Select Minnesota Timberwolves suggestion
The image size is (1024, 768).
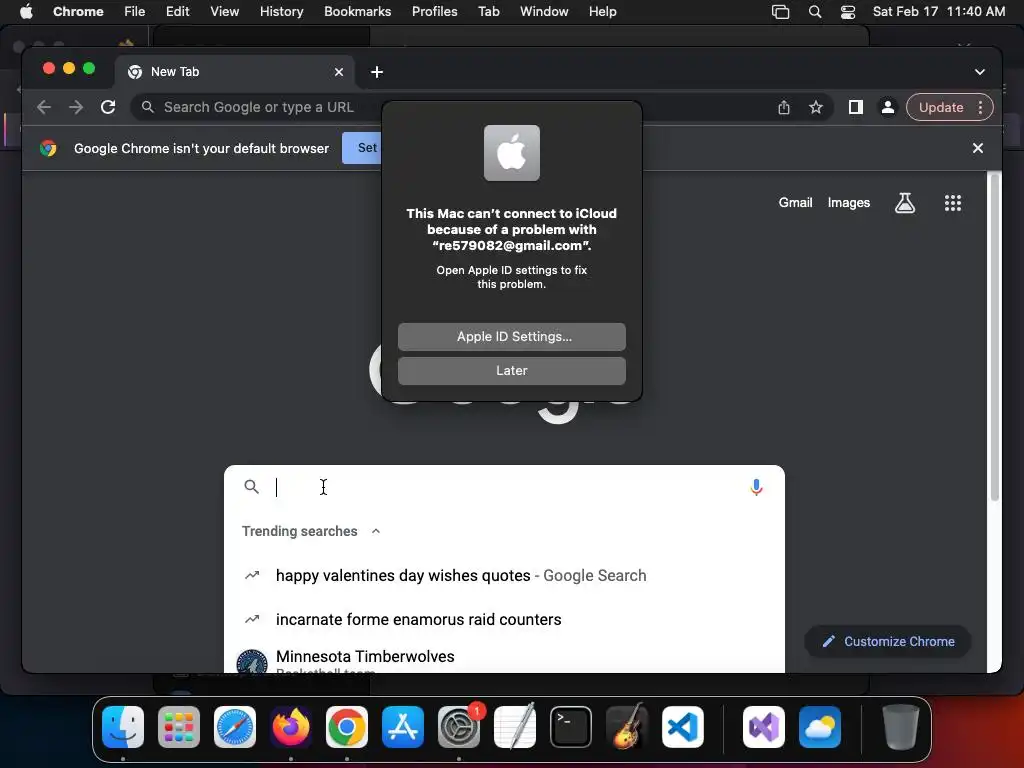click(504, 660)
